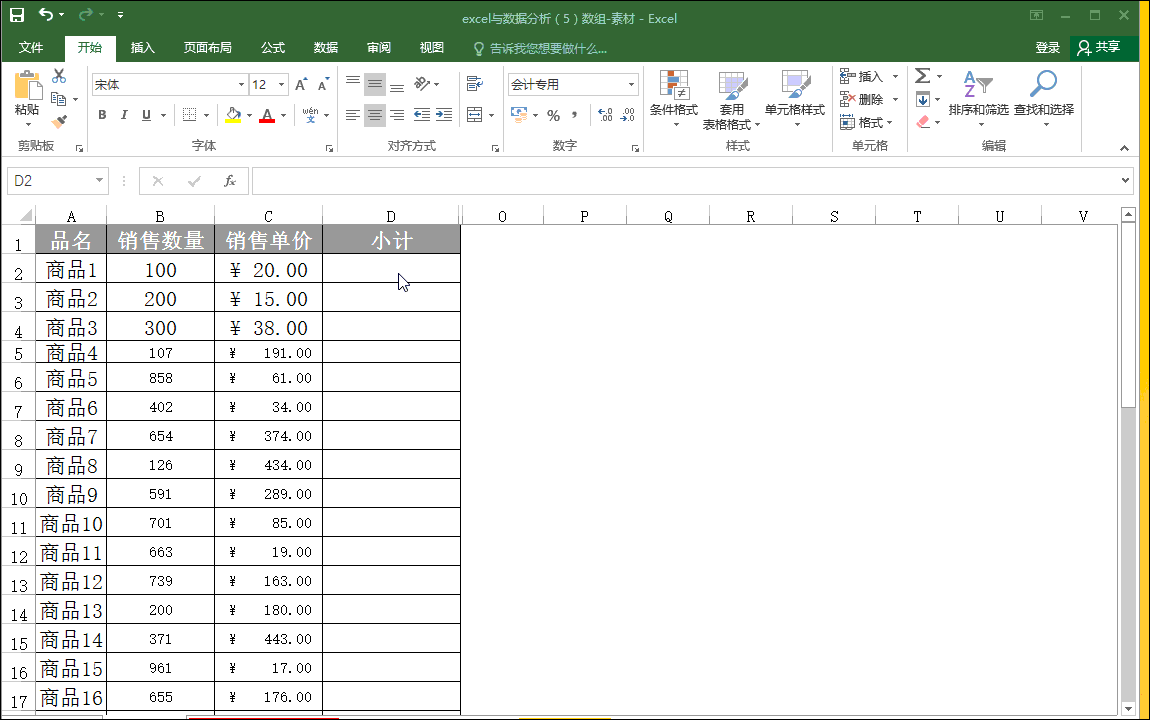Viewport: 1150px width, 720px height.
Task: Open Find and Select (查找和选择)
Action: pyautogui.click(x=1044, y=99)
